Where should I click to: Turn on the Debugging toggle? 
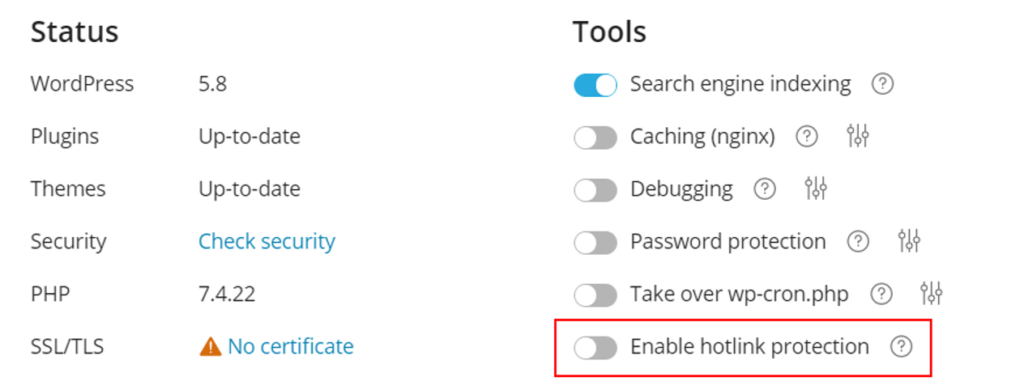tap(596, 190)
